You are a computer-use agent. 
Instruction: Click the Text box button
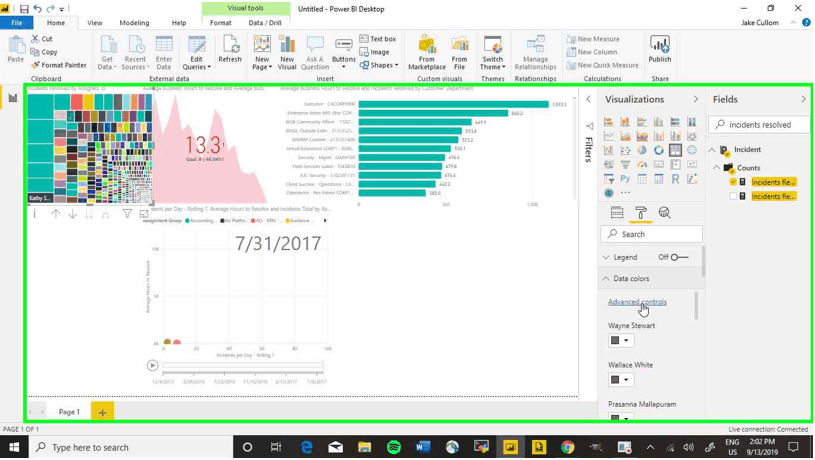pos(378,39)
